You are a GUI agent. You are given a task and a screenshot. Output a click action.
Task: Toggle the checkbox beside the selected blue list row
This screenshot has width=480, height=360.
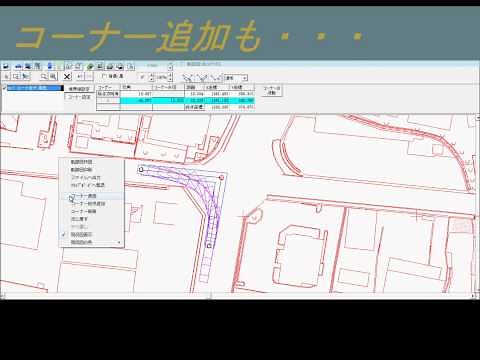click(x=4, y=88)
